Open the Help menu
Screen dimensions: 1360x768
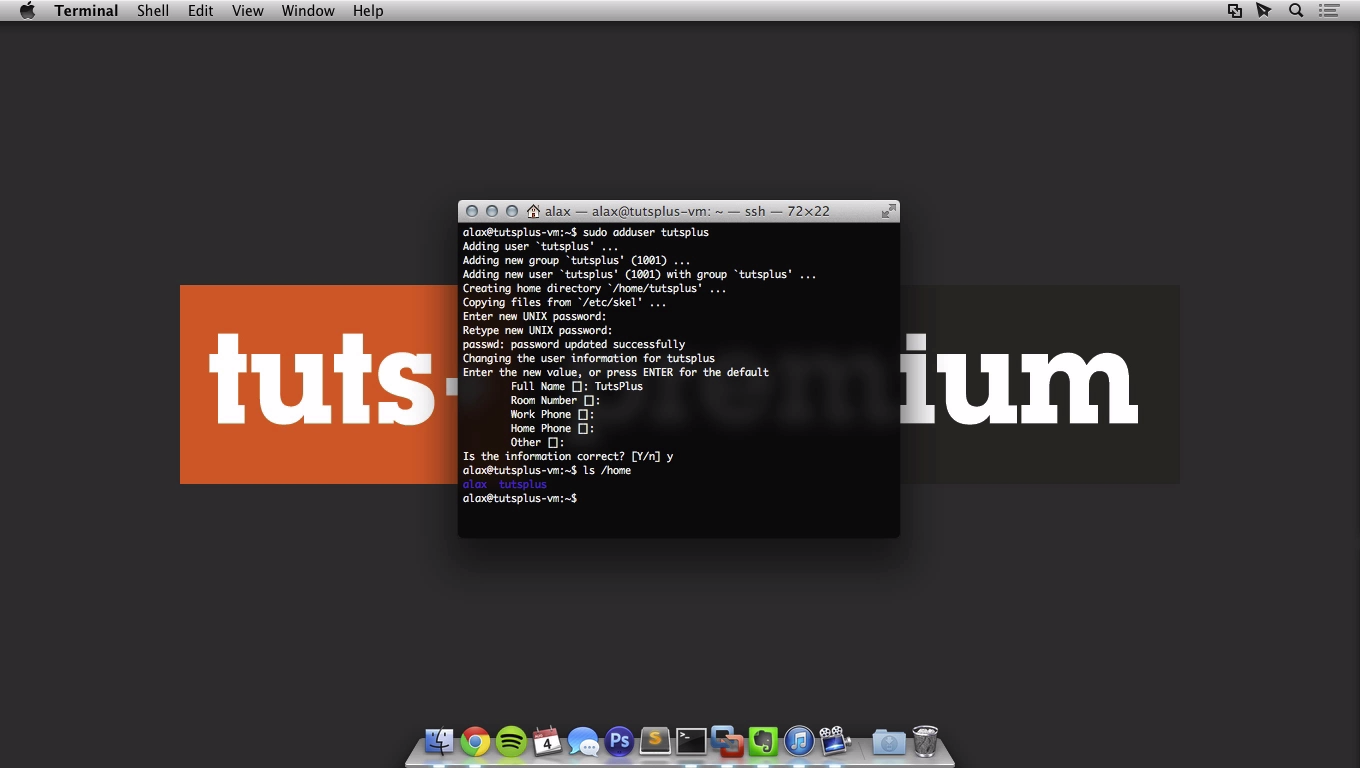(x=368, y=11)
